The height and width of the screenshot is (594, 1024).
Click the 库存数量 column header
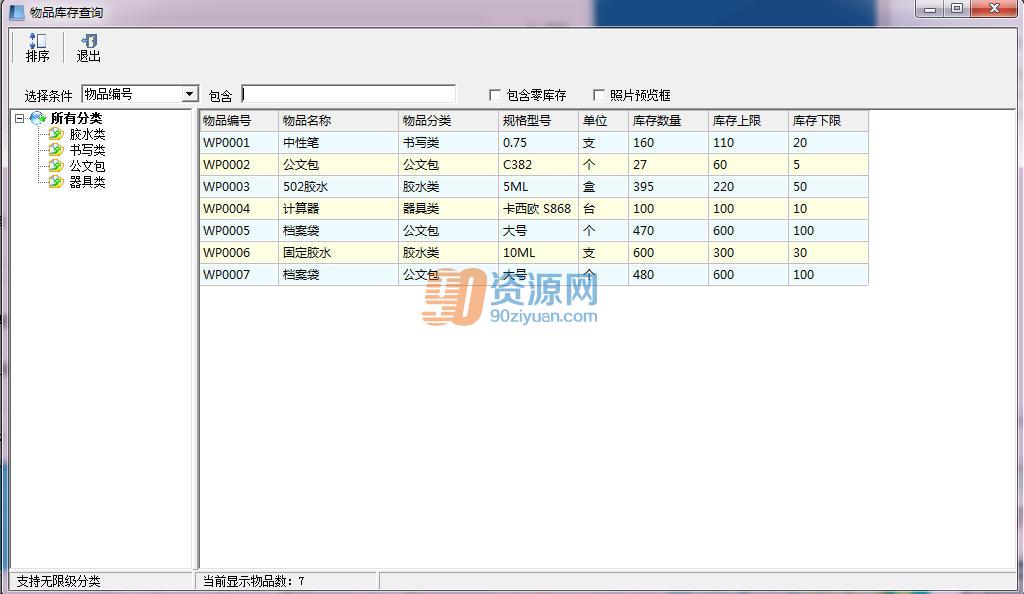pyautogui.click(x=669, y=121)
